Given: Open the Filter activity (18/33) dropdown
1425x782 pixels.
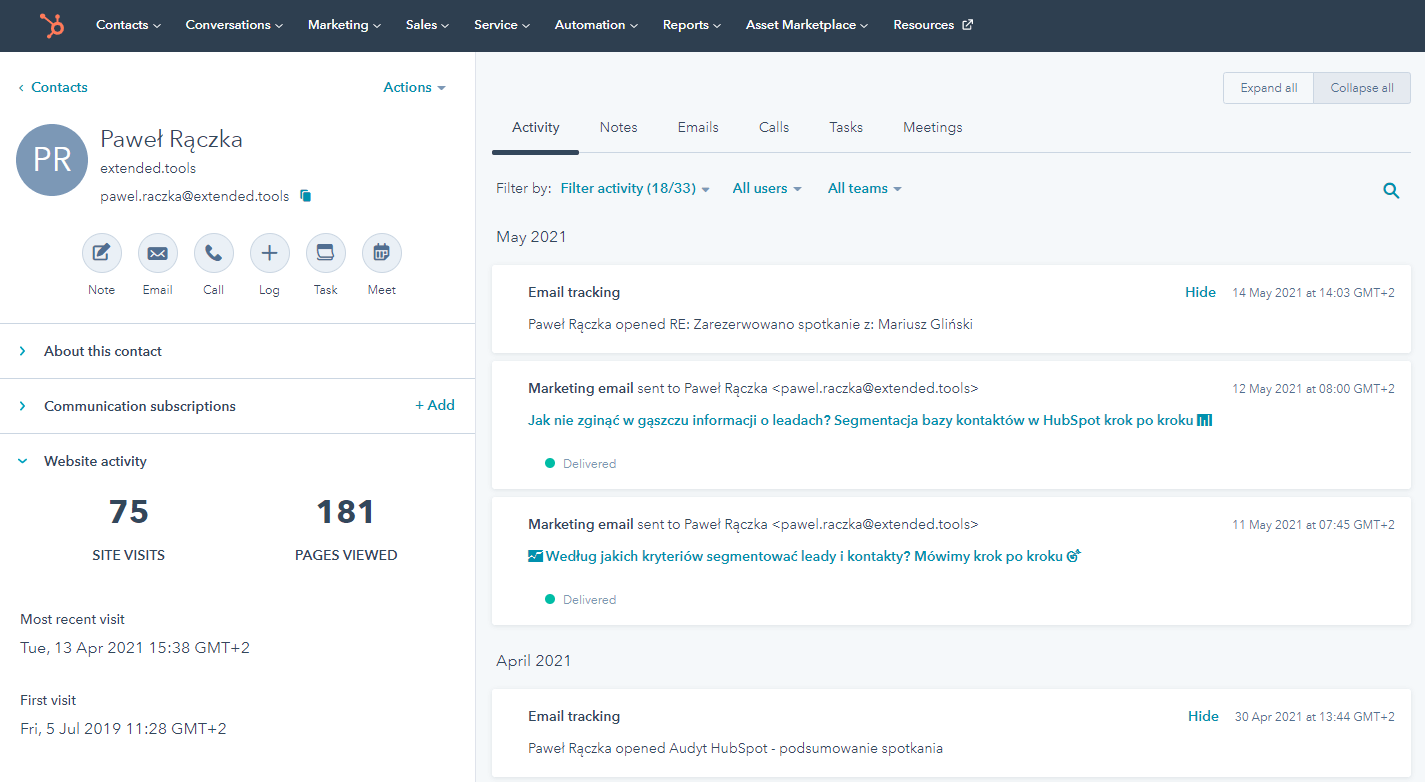Looking at the screenshot, I should (635, 188).
